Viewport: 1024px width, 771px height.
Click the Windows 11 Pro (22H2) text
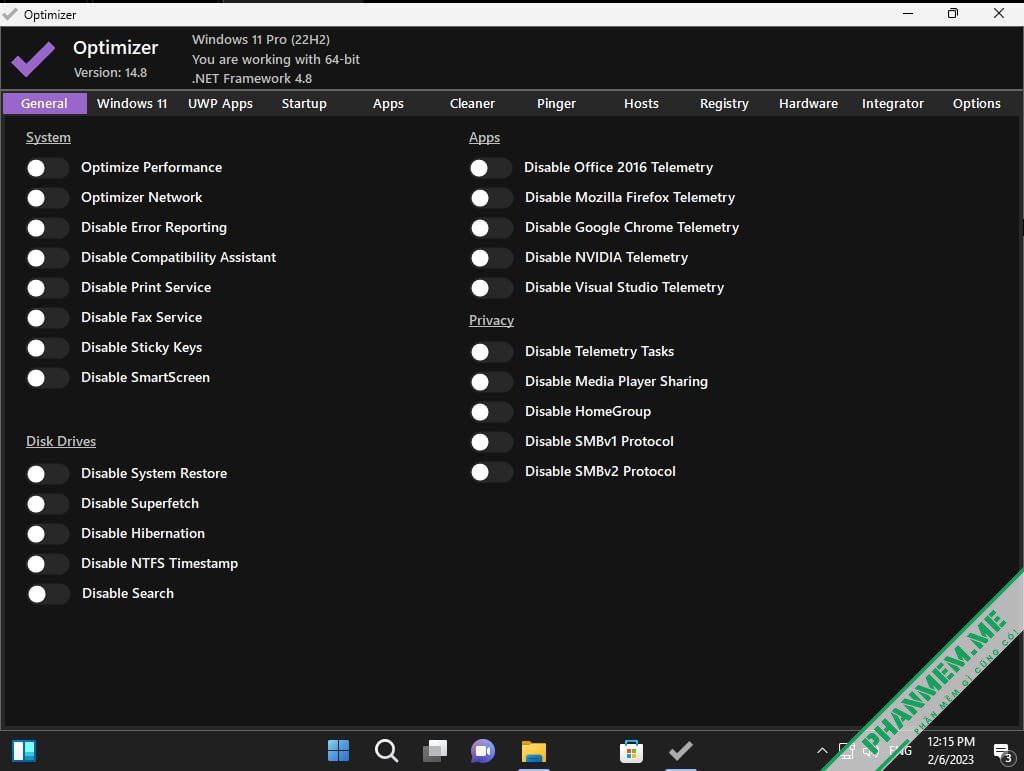tap(261, 39)
